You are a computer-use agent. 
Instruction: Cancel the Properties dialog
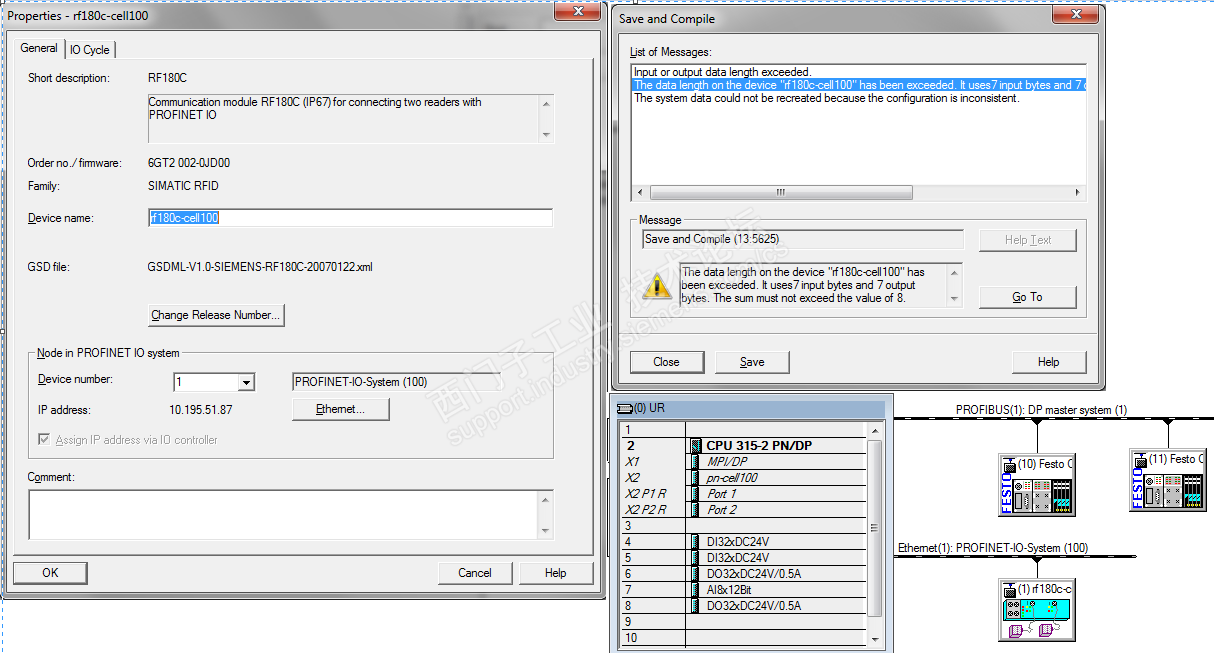pyautogui.click(x=475, y=573)
